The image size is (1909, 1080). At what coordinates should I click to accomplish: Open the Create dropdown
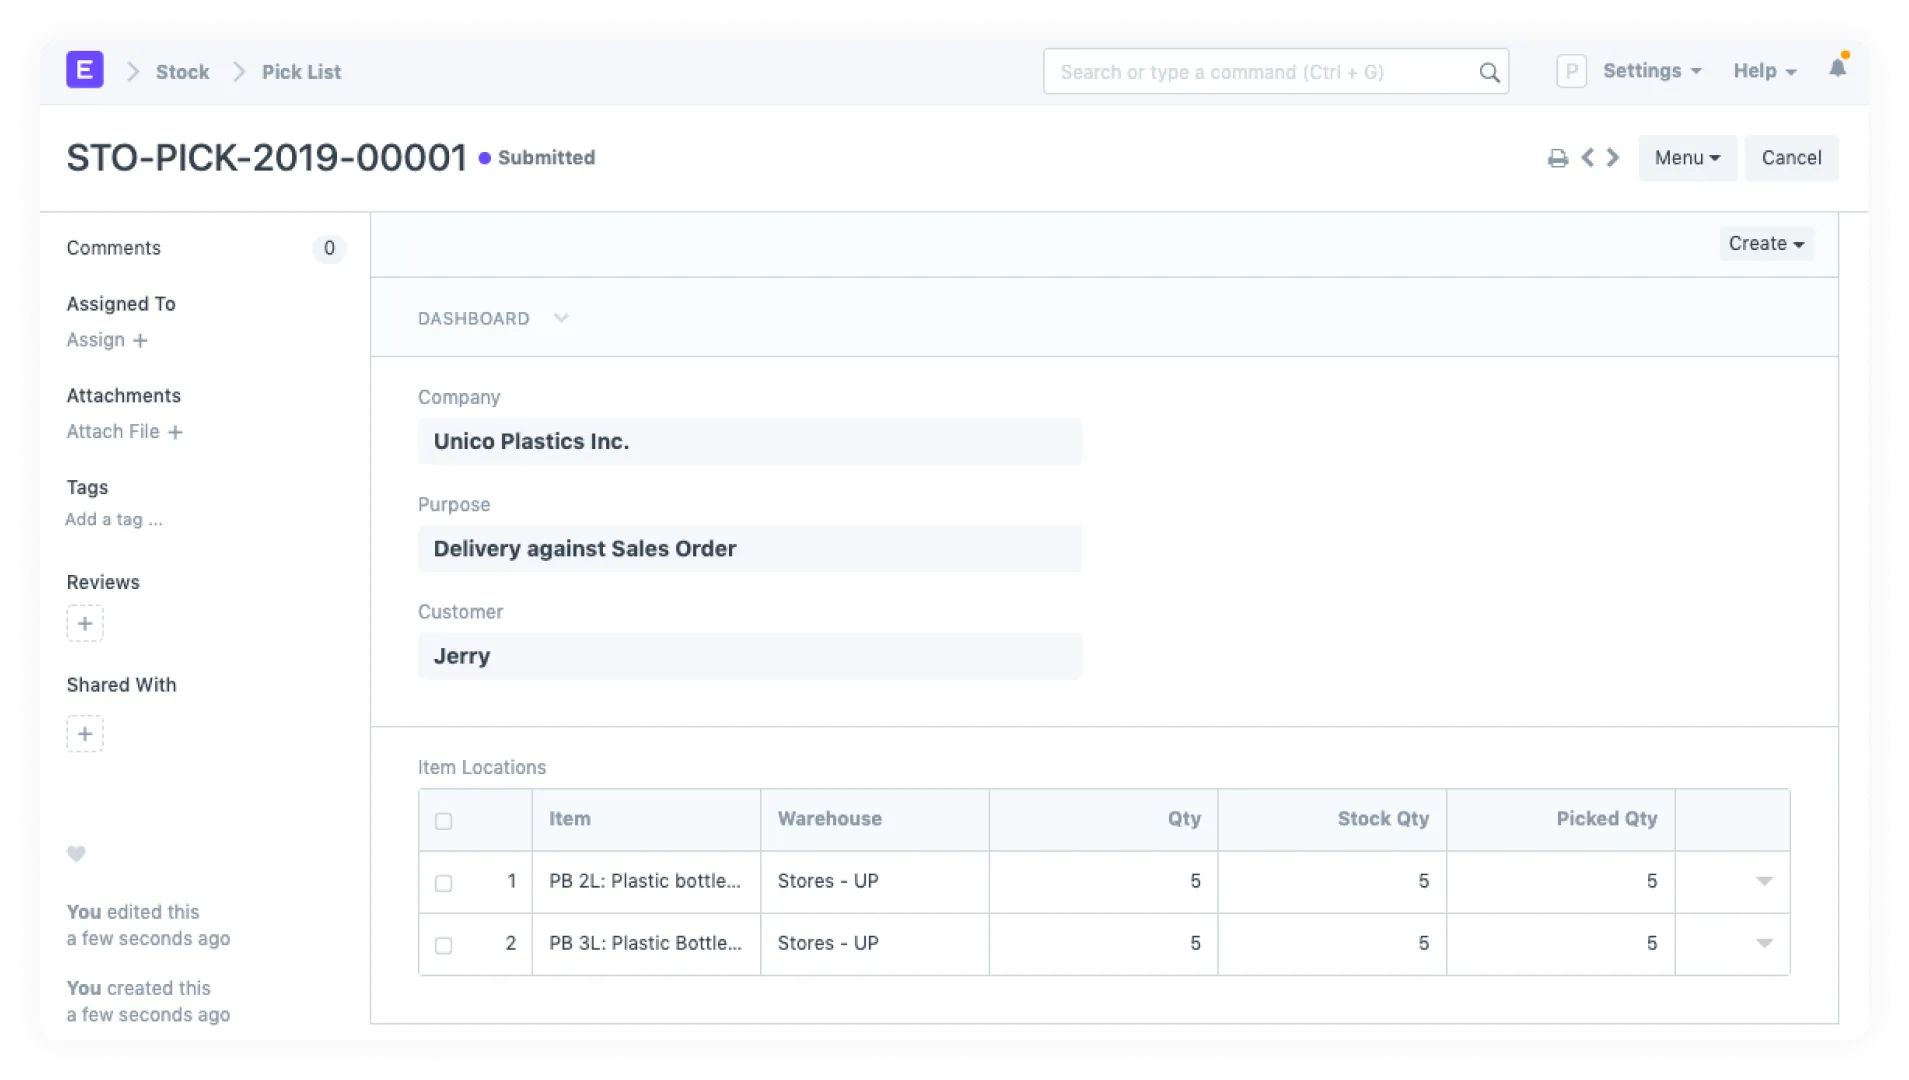click(x=1765, y=244)
